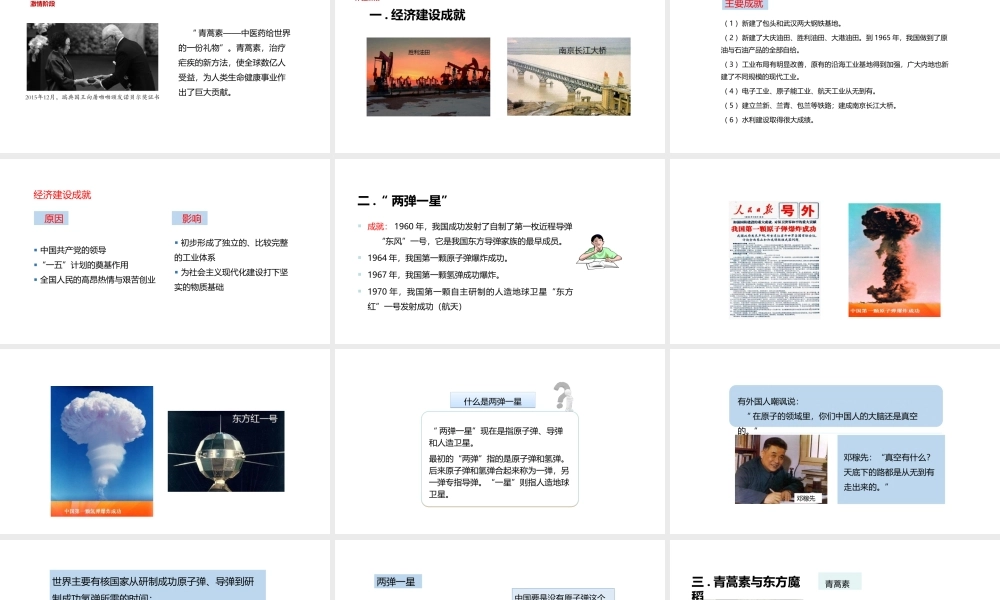The image size is (1000, 600).
Task: Click the 世界主要有核国家 blue text box
Action: coord(158,585)
